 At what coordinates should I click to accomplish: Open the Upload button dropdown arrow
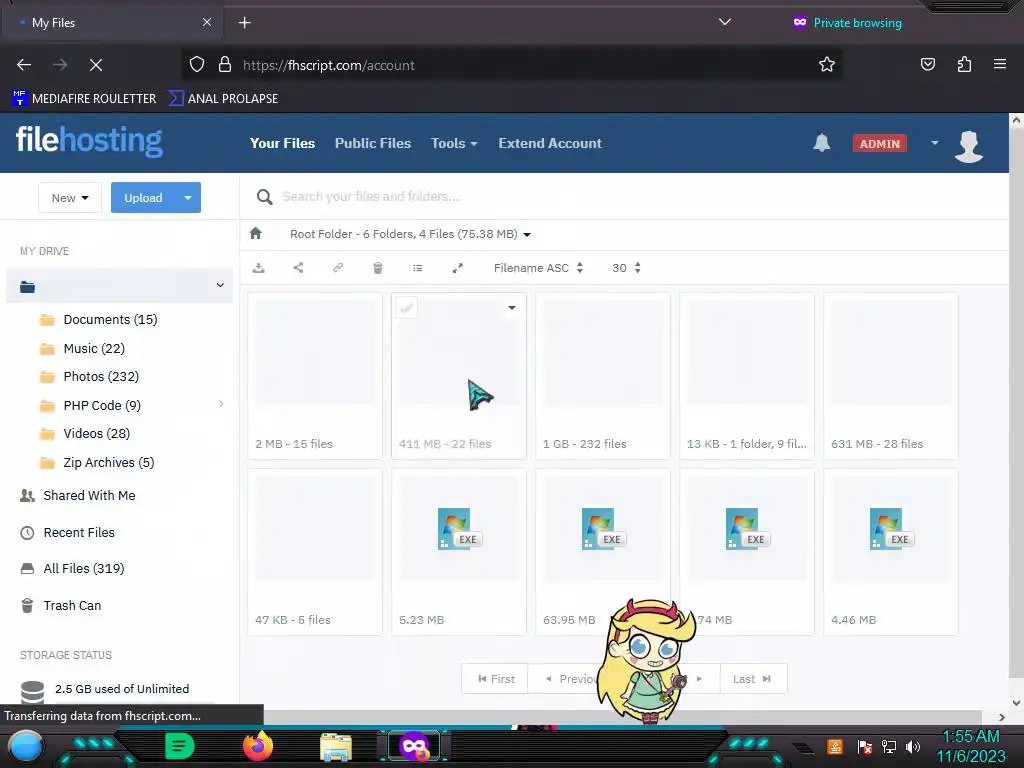[188, 198]
